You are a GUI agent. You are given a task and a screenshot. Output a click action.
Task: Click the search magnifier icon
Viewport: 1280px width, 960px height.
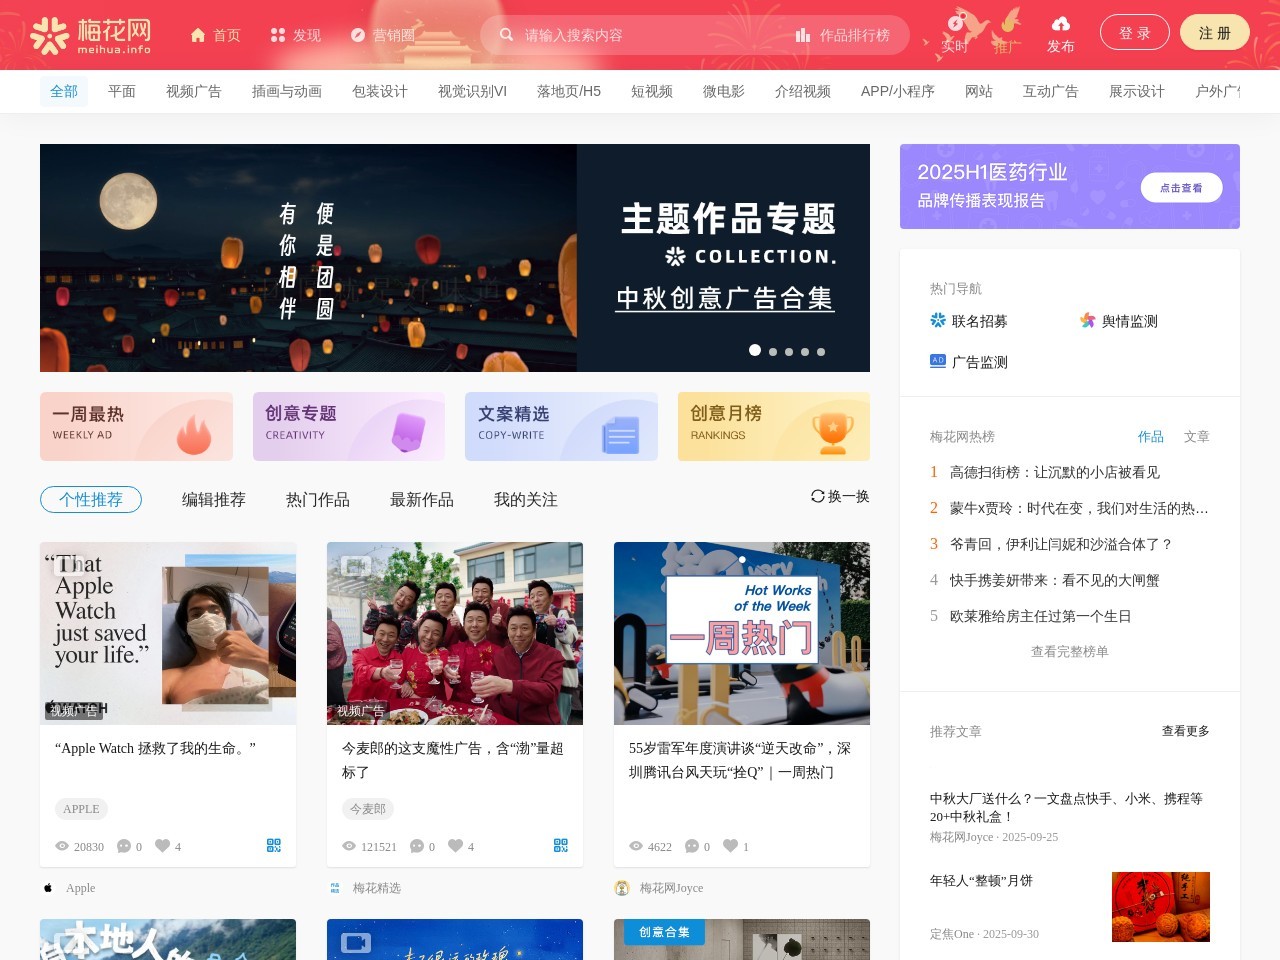tap(507, 35)
